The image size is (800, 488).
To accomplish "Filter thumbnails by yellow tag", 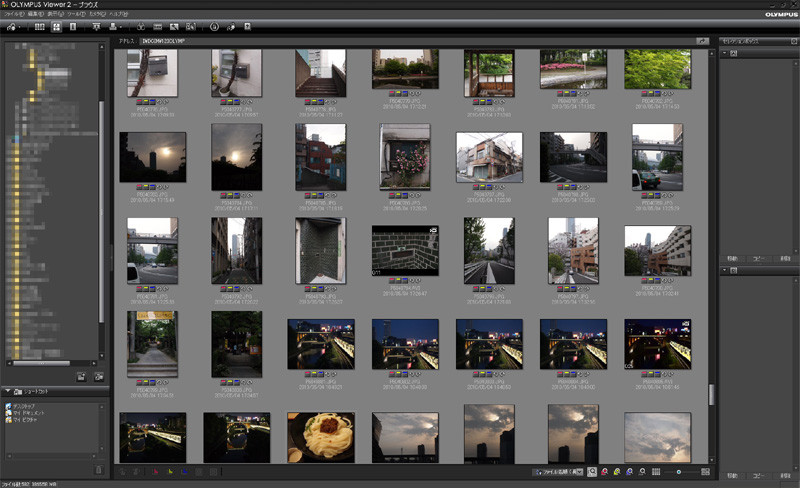I will click(617, 472).
